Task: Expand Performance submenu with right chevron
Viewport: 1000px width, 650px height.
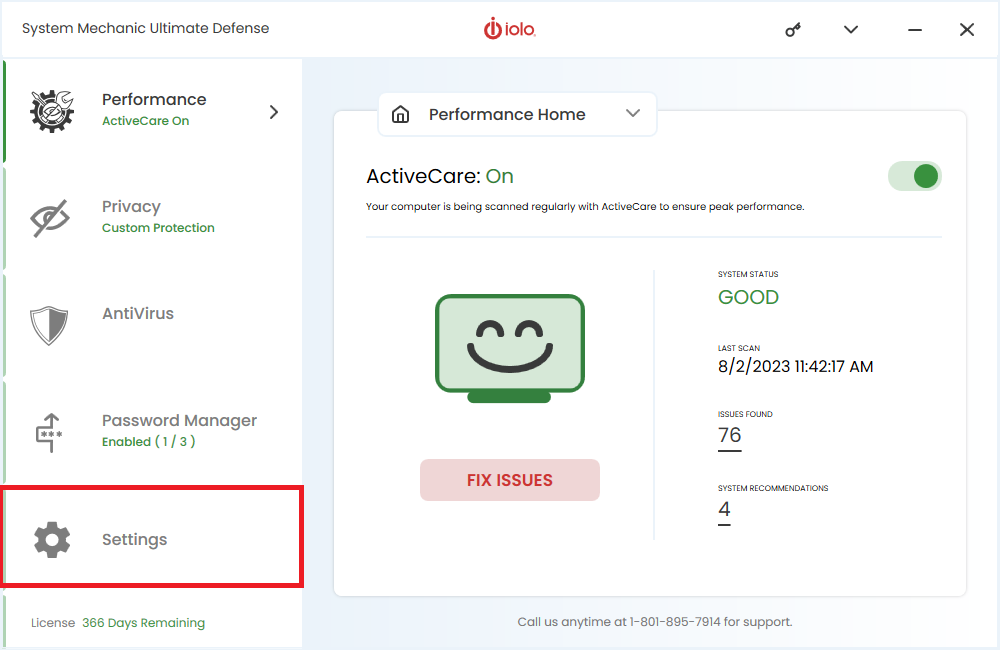Action: pyautogui.click(x=274, y=112)
